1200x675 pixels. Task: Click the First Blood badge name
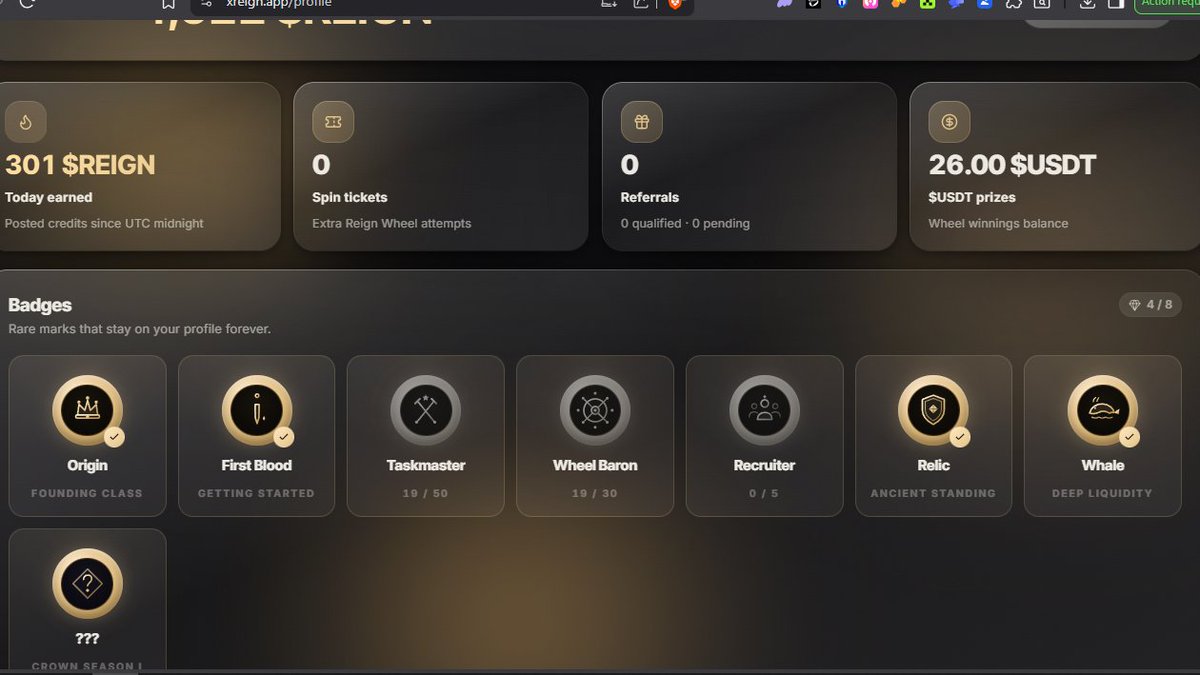[x=257, y=465]
